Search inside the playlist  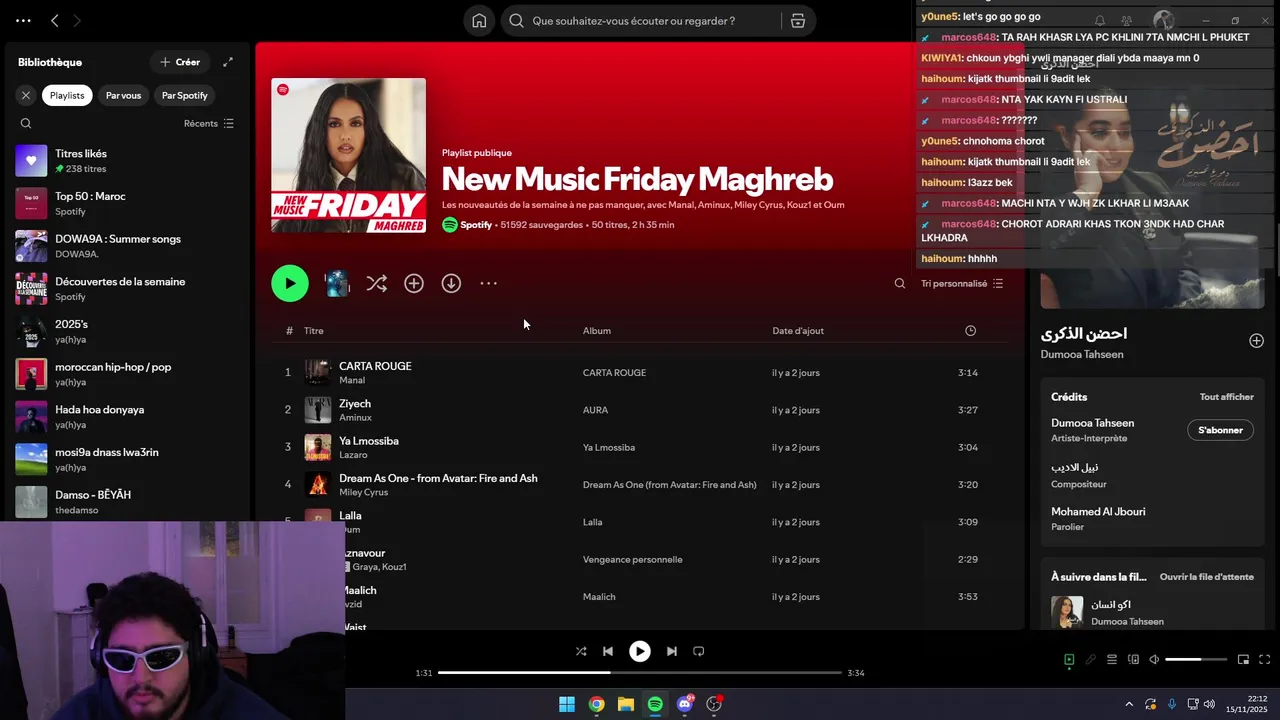pos(900,283)
